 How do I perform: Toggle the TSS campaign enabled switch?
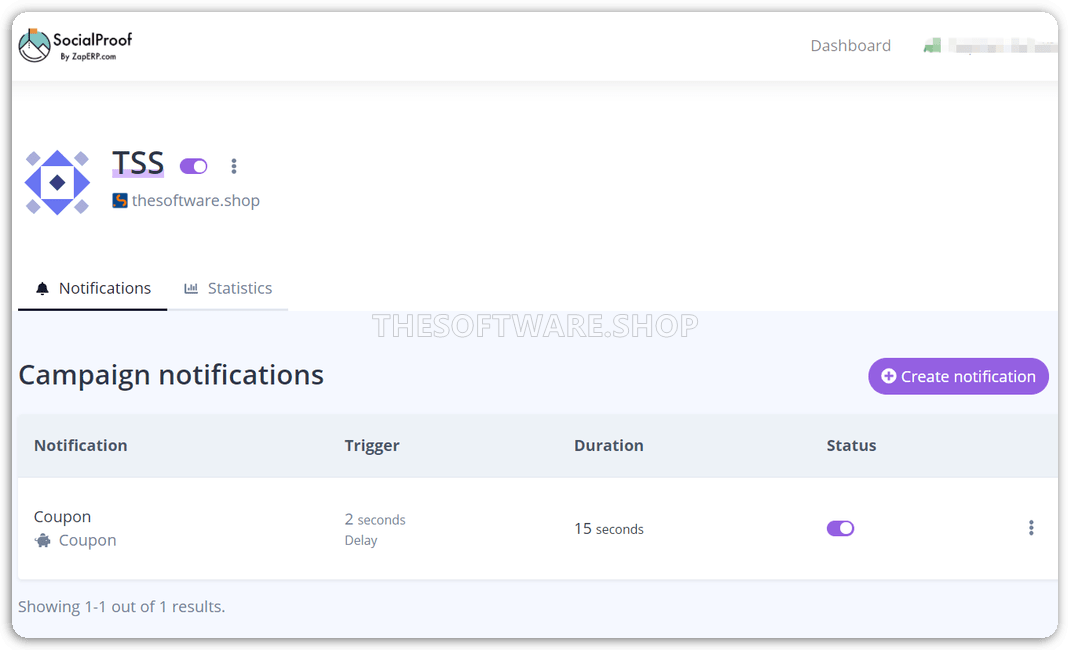193,166
